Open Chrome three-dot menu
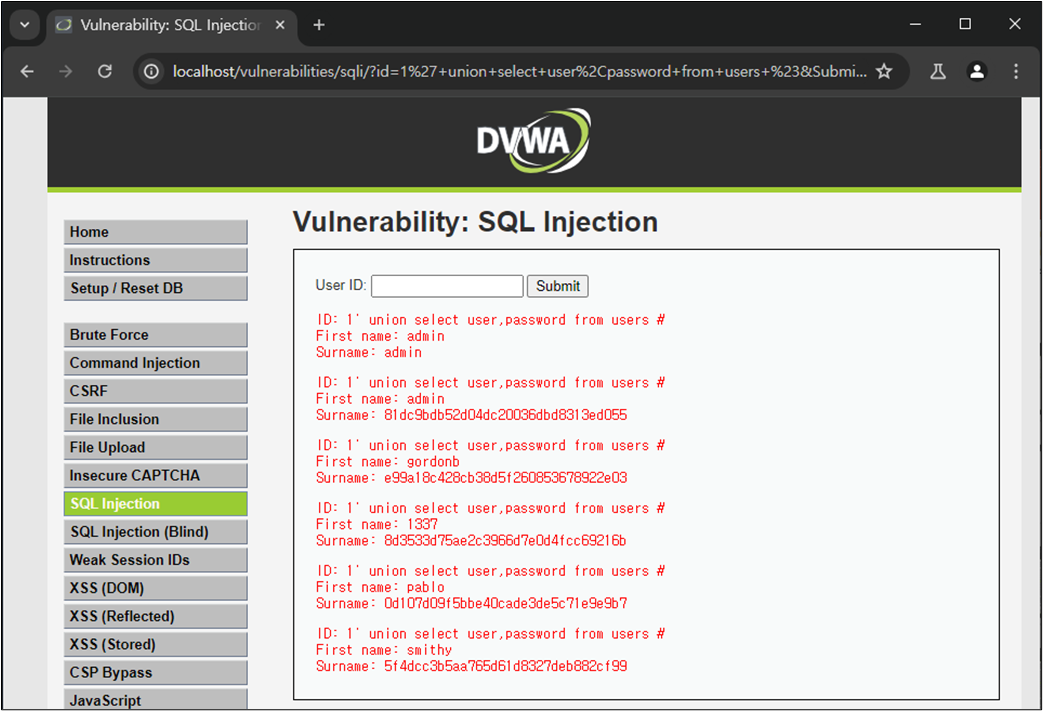This screenshot has height=711, width=1043. click(1015, 71)
